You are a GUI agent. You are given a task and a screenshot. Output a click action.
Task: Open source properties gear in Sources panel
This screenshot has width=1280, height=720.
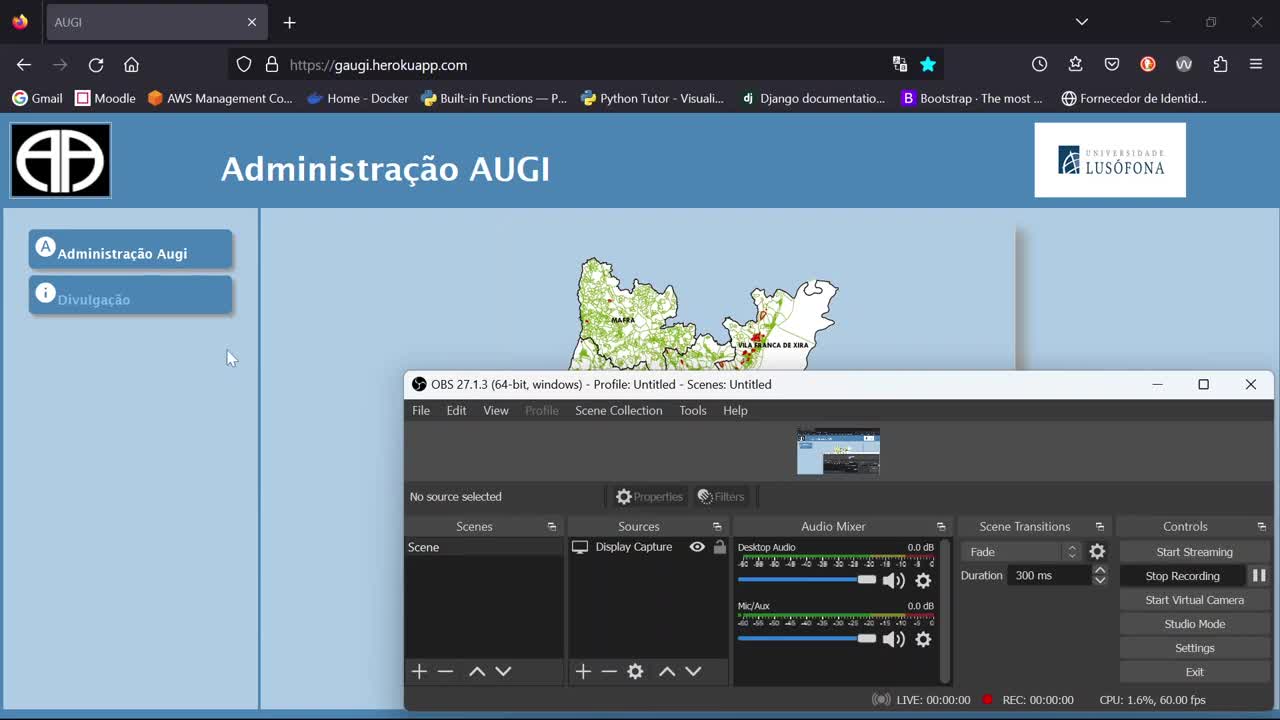[635, 672]
